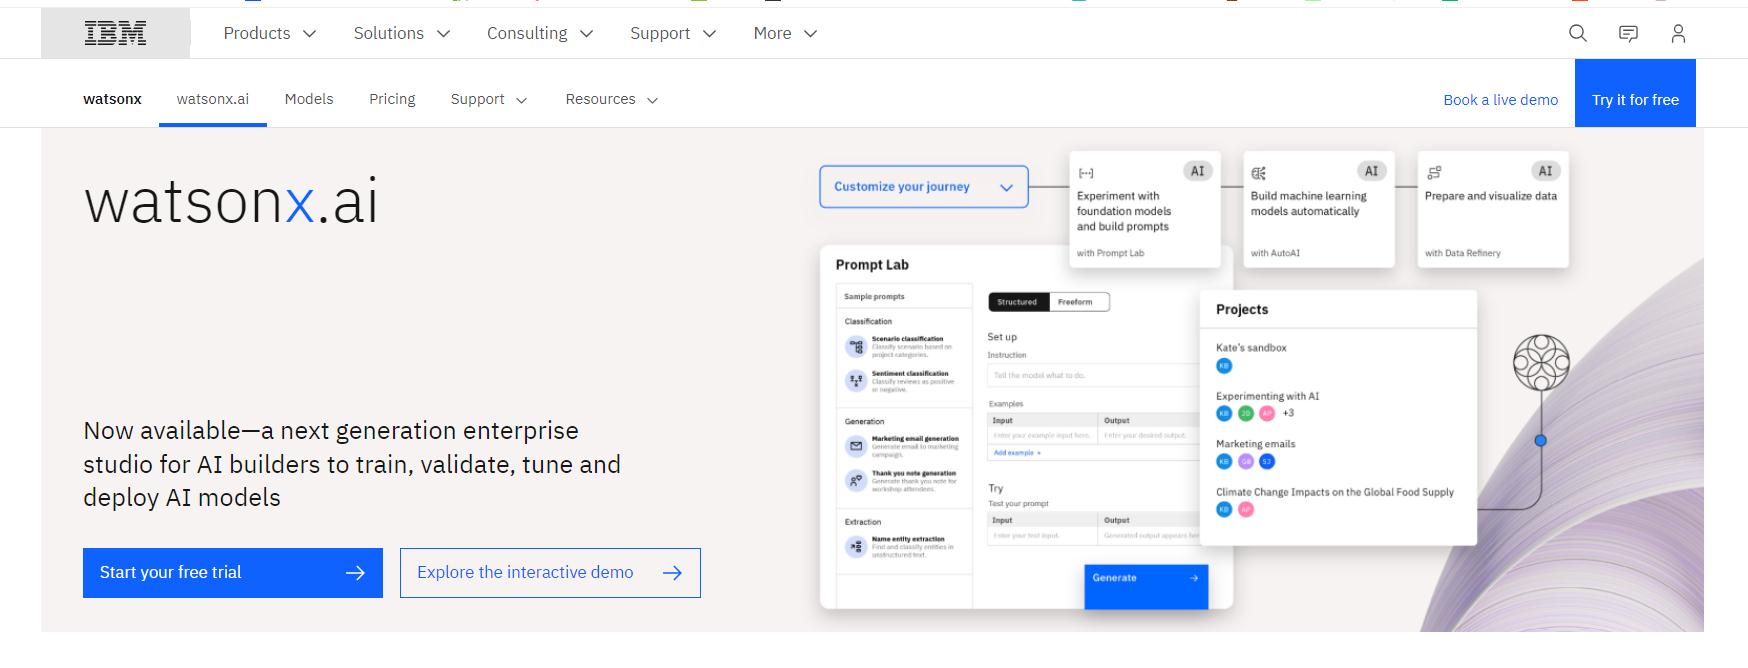Click arrow icon on Explore the interactive demo

[672, 573]
